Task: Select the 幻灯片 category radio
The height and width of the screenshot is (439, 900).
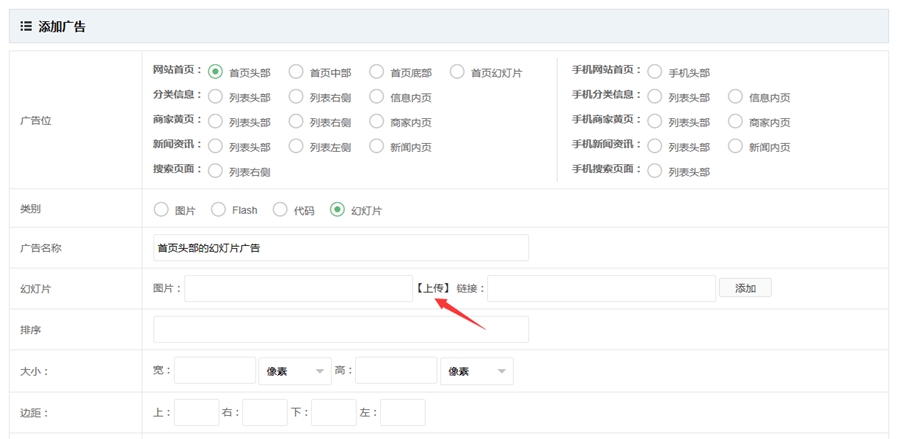Action: click(337, 210)
